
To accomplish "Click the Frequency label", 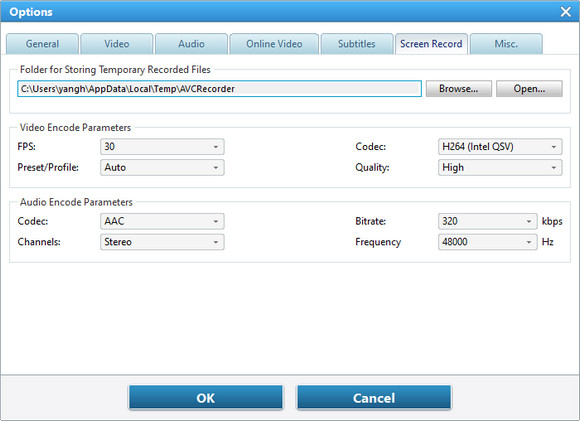I will tap(378, 242).
